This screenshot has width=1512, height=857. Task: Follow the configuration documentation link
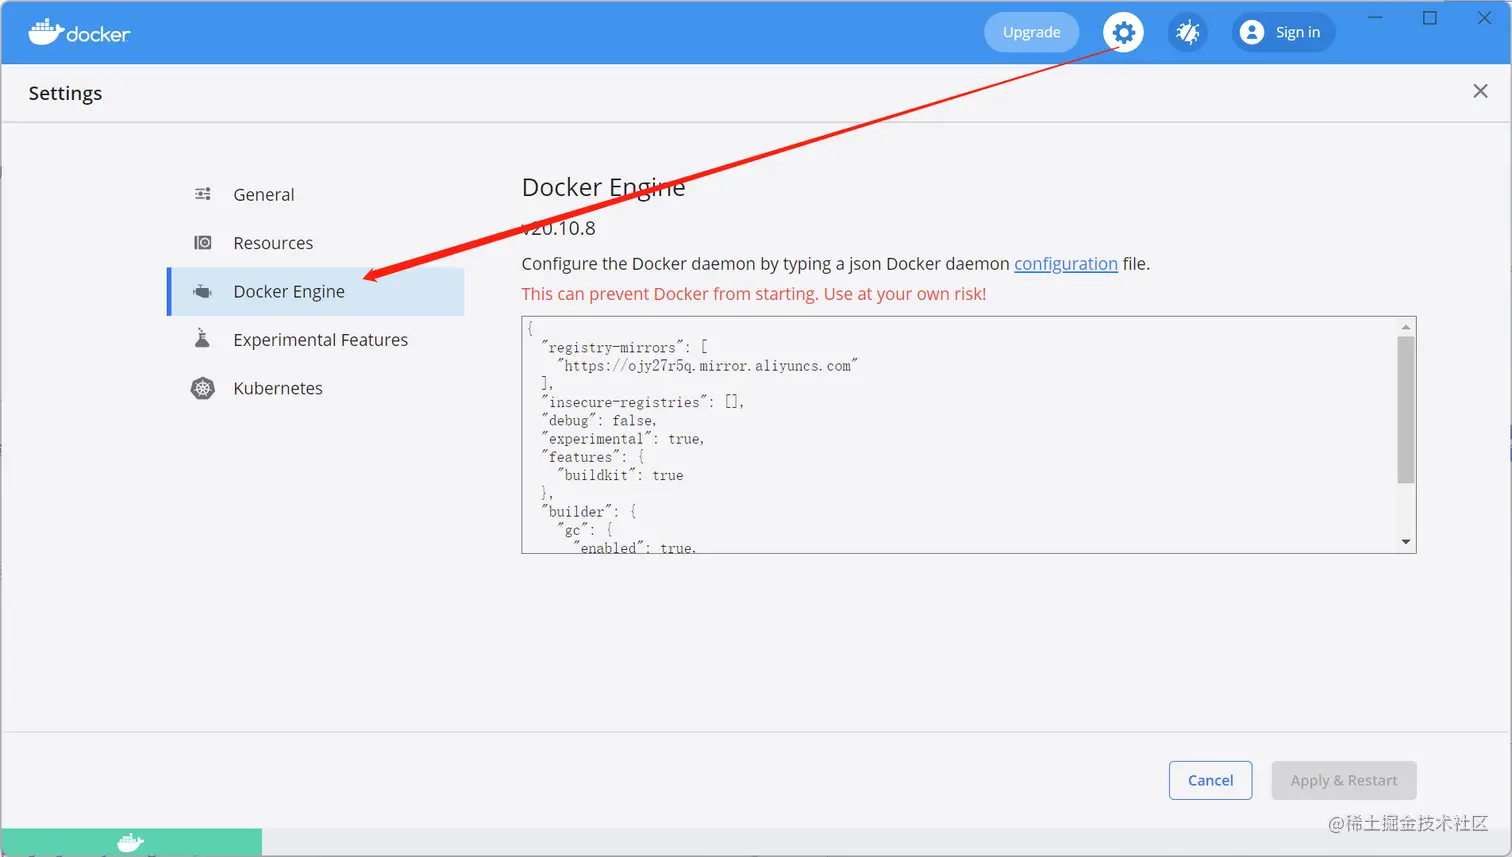point(1066,264)
